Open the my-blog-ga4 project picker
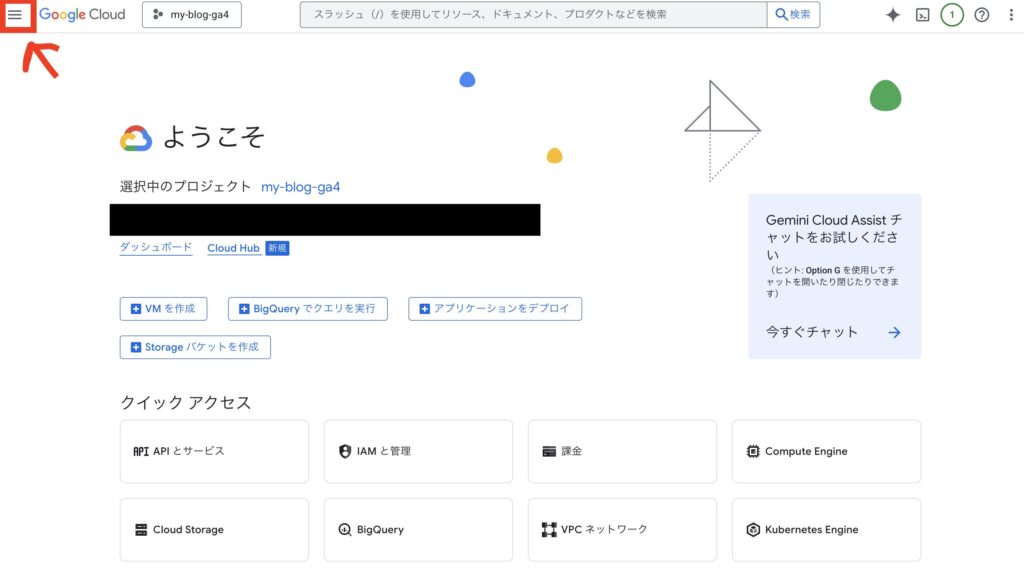This screenshot has height=583, width=1024. tap(192, 14)
